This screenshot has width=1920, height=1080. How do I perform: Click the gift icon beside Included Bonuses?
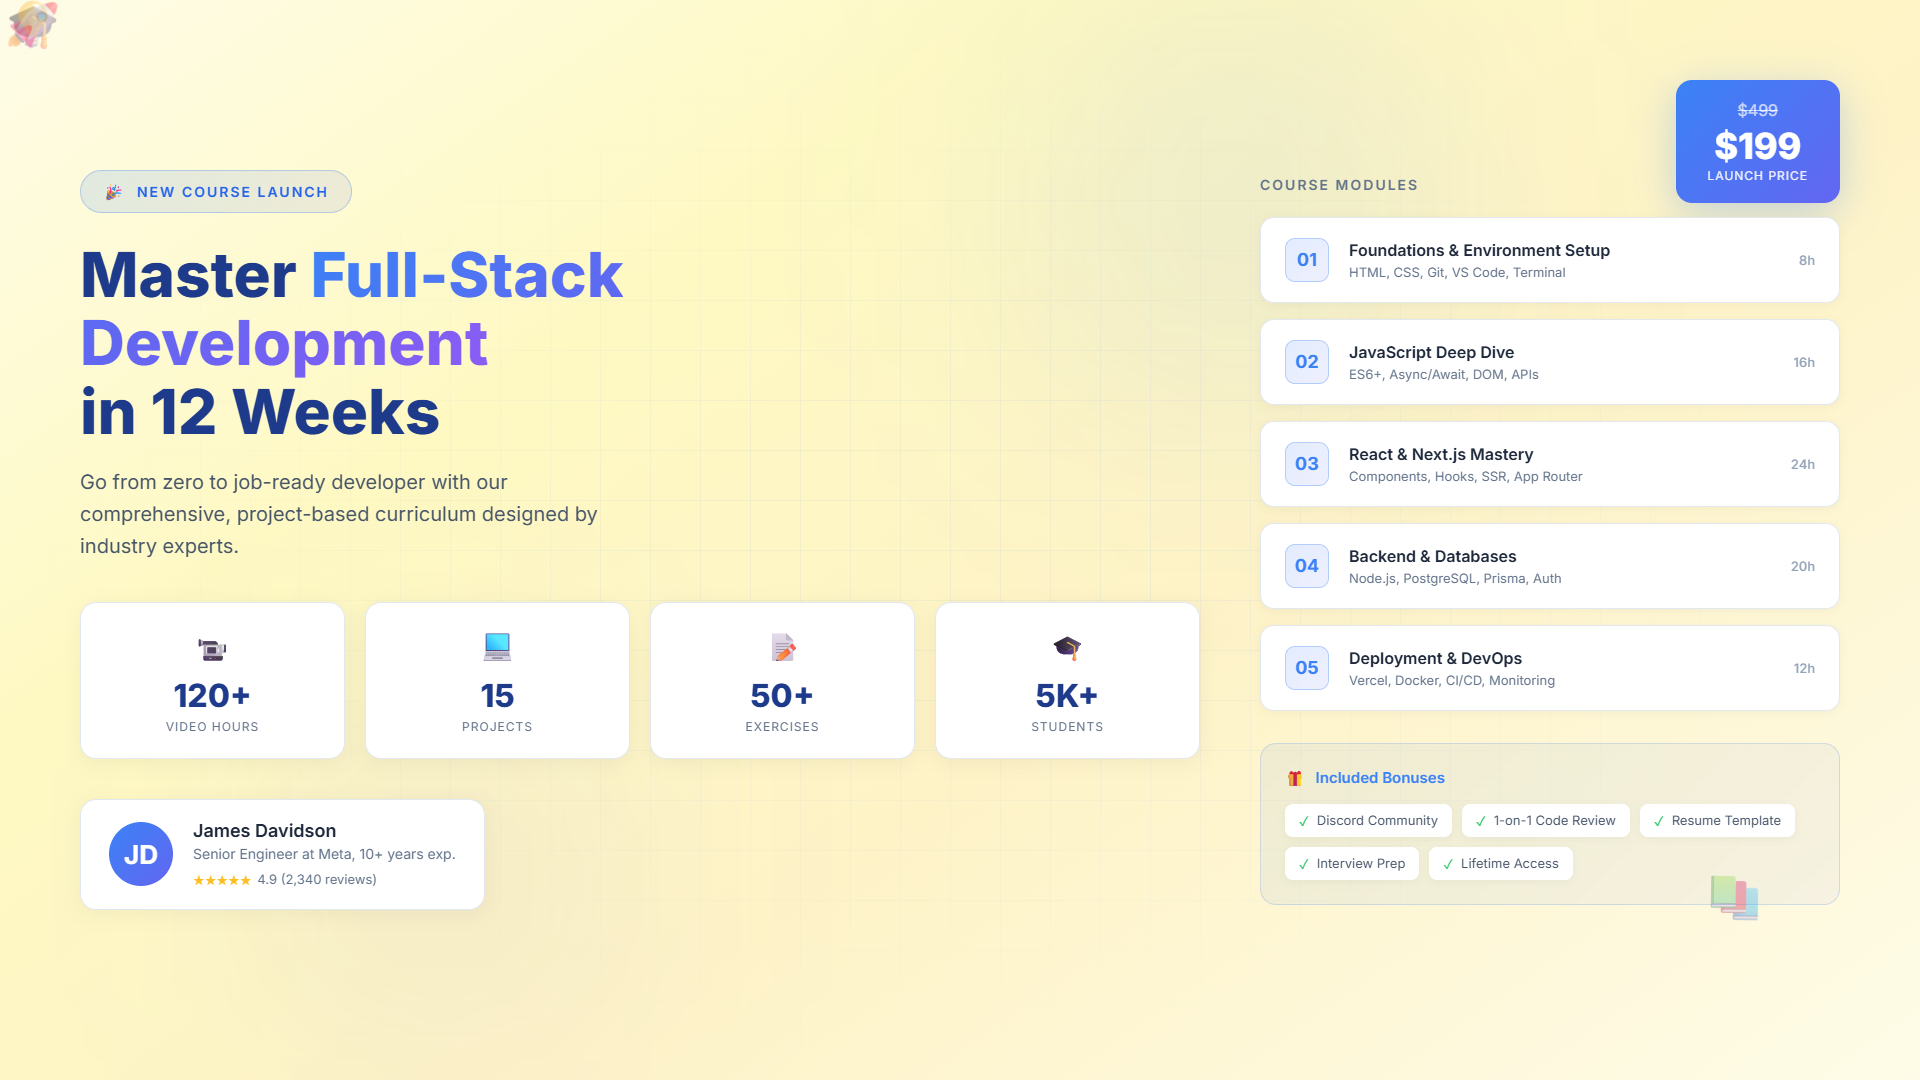[x=1295, y=778]
